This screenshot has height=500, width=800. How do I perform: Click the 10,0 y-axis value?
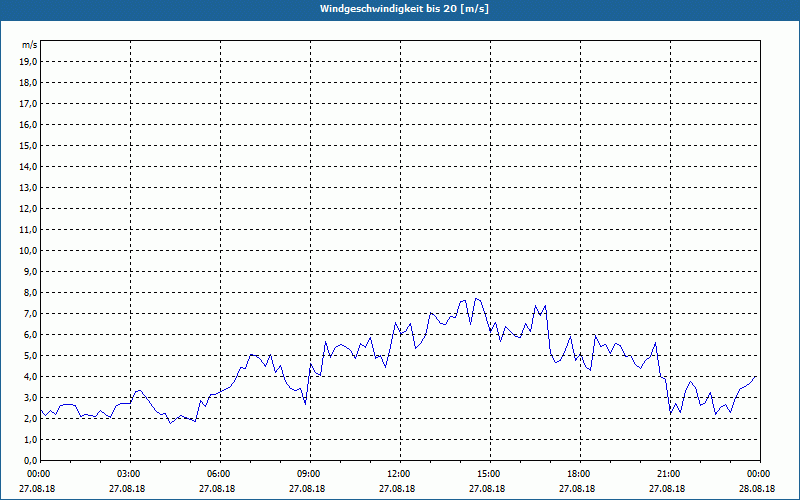28,251
